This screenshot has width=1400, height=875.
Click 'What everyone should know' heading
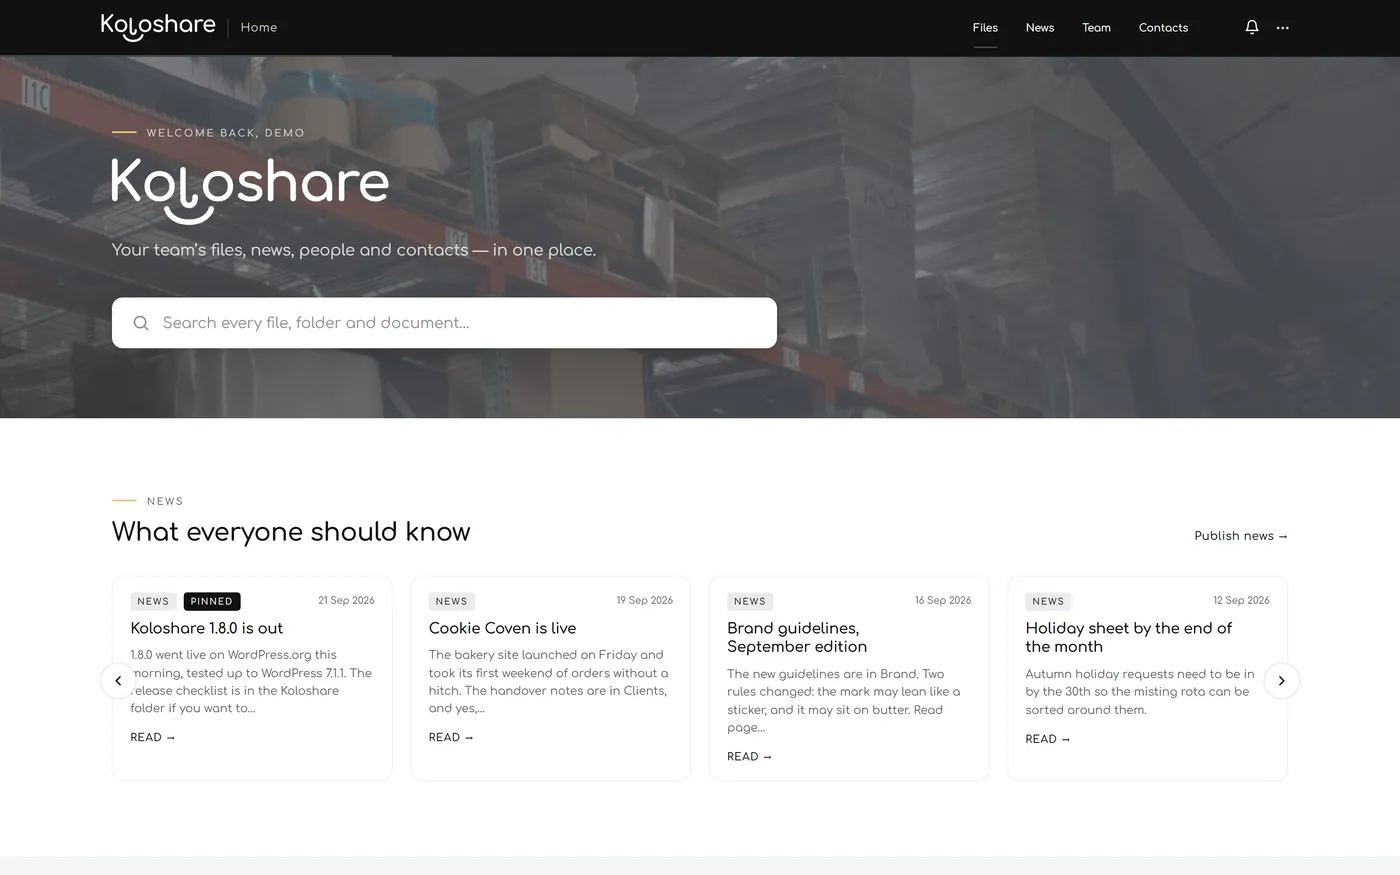pos(291,532)
